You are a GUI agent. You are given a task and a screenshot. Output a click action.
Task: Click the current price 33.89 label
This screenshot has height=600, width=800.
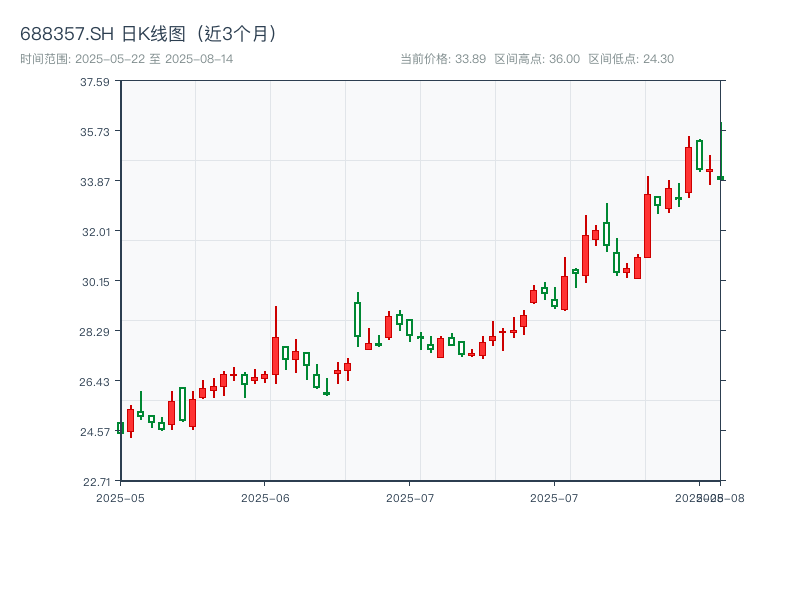pyautogui.click(x=443, y=59)
